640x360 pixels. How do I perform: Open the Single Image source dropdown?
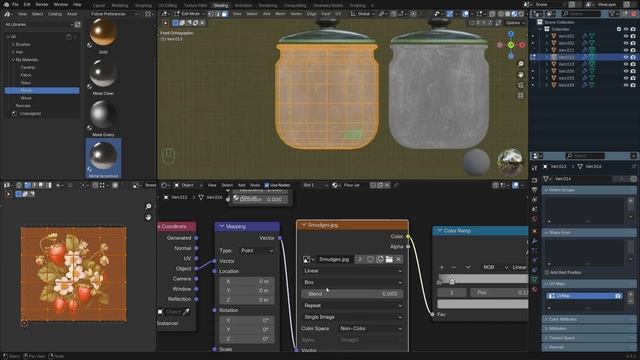coord(352,317)
